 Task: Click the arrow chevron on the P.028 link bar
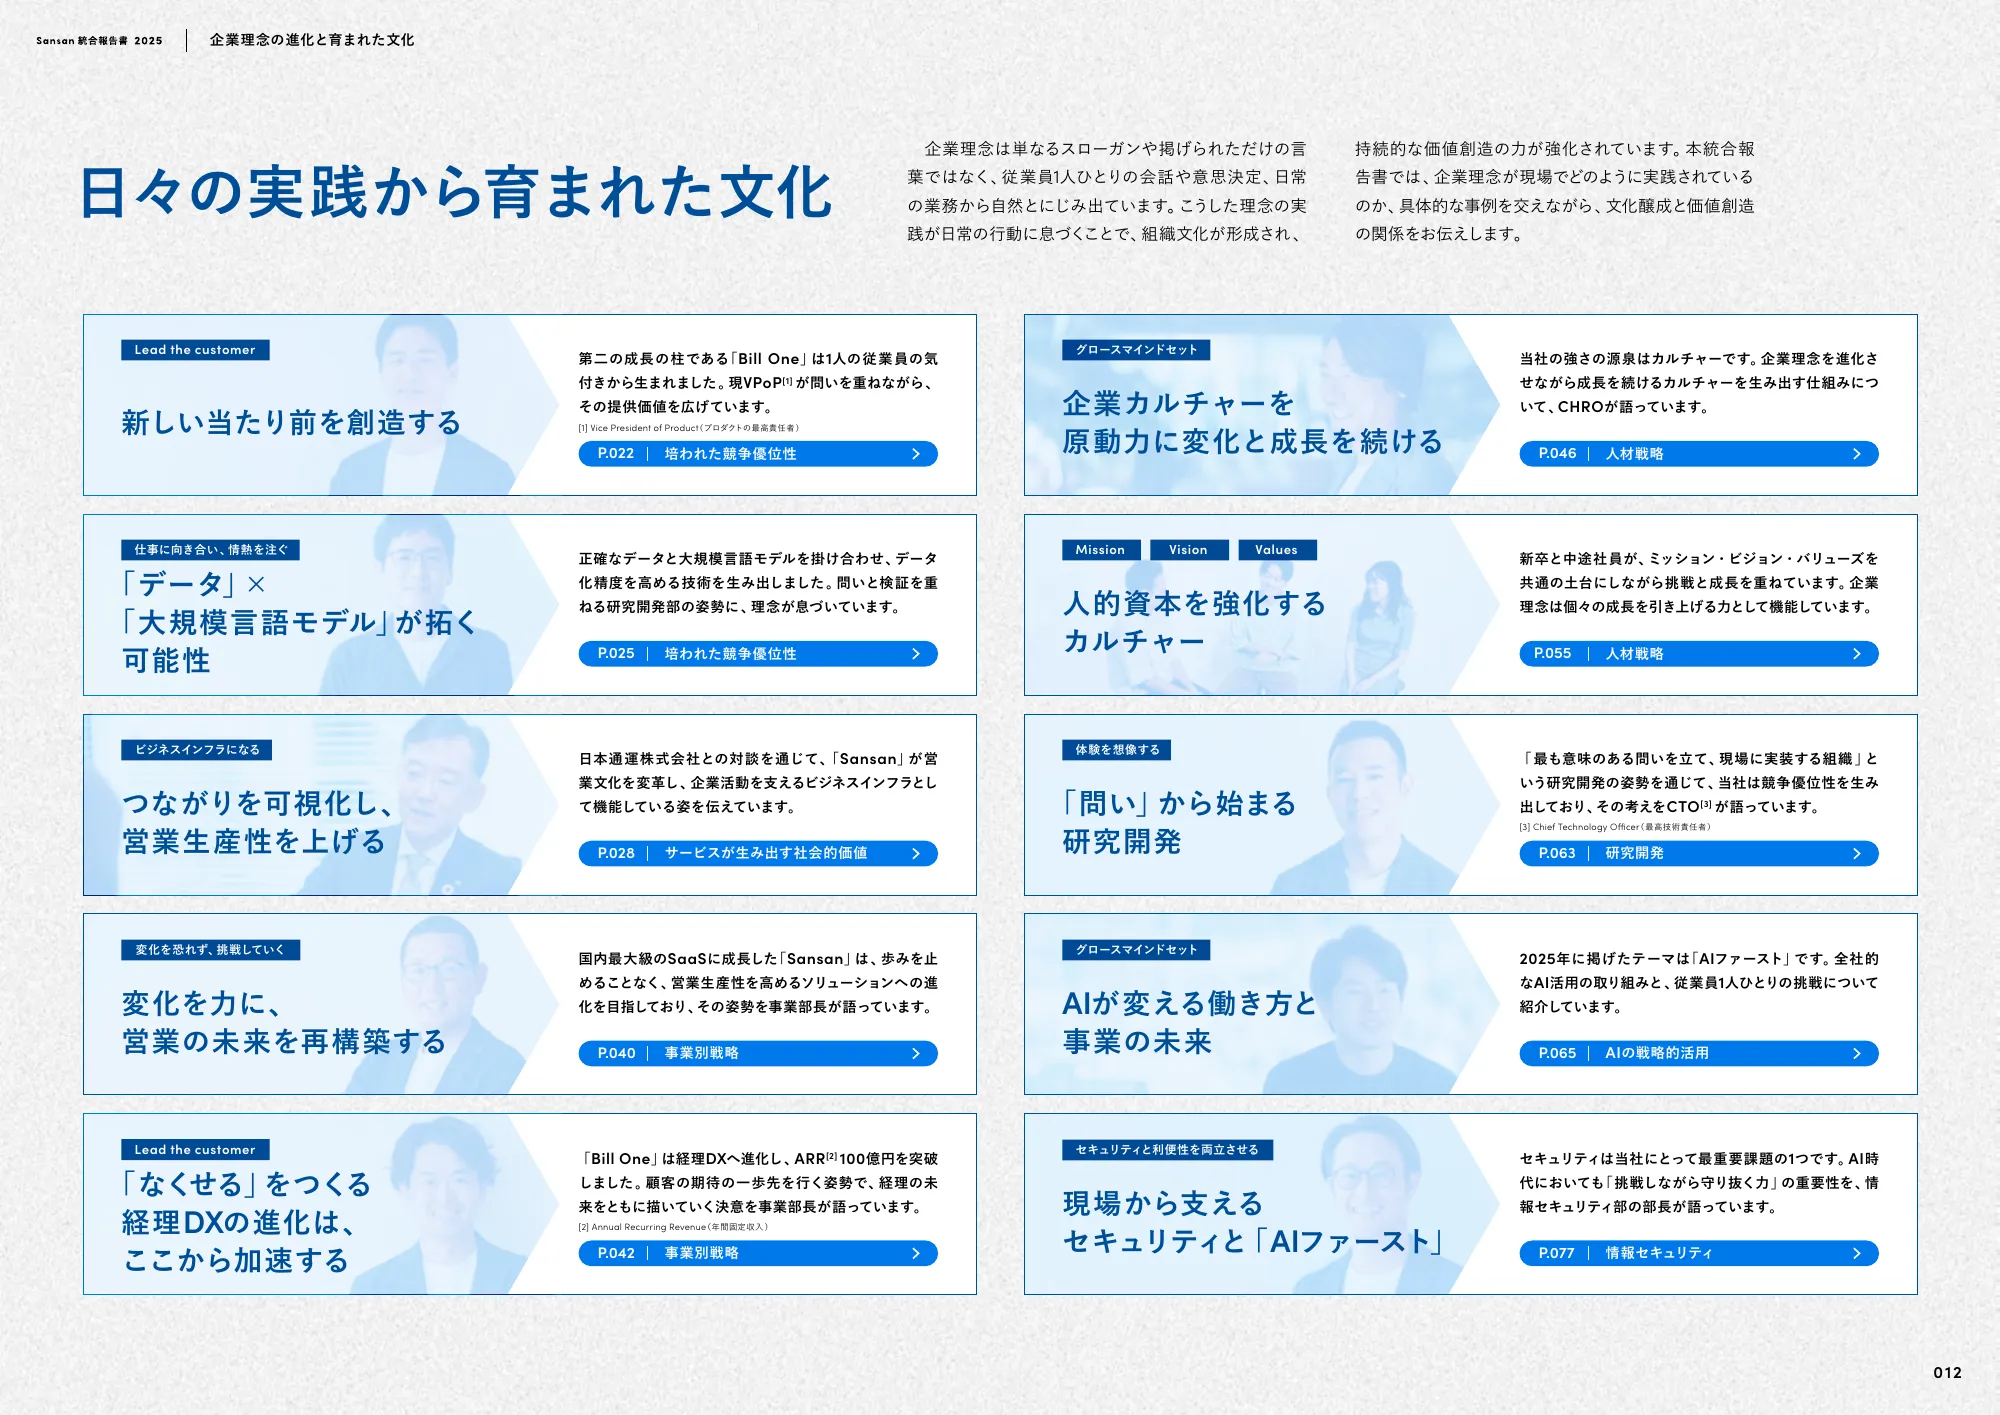[916, 854]
